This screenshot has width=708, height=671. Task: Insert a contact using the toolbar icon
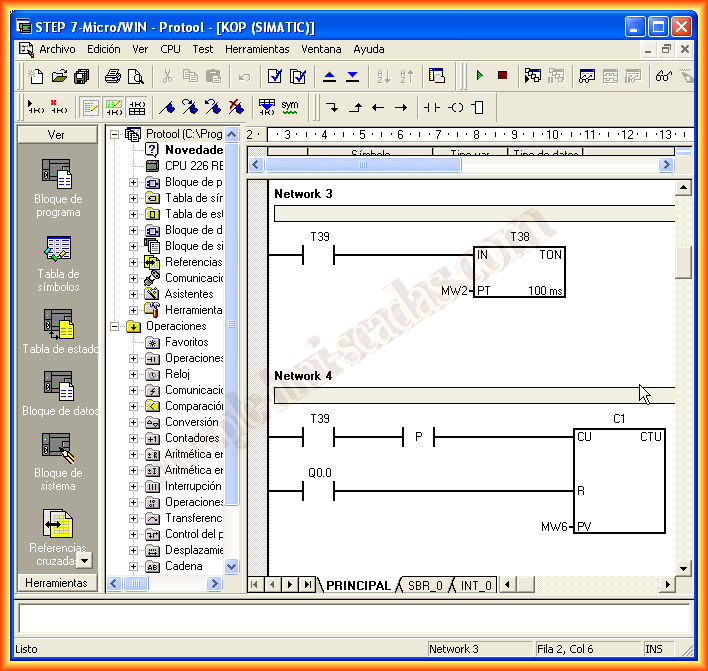tap(431, 107)
